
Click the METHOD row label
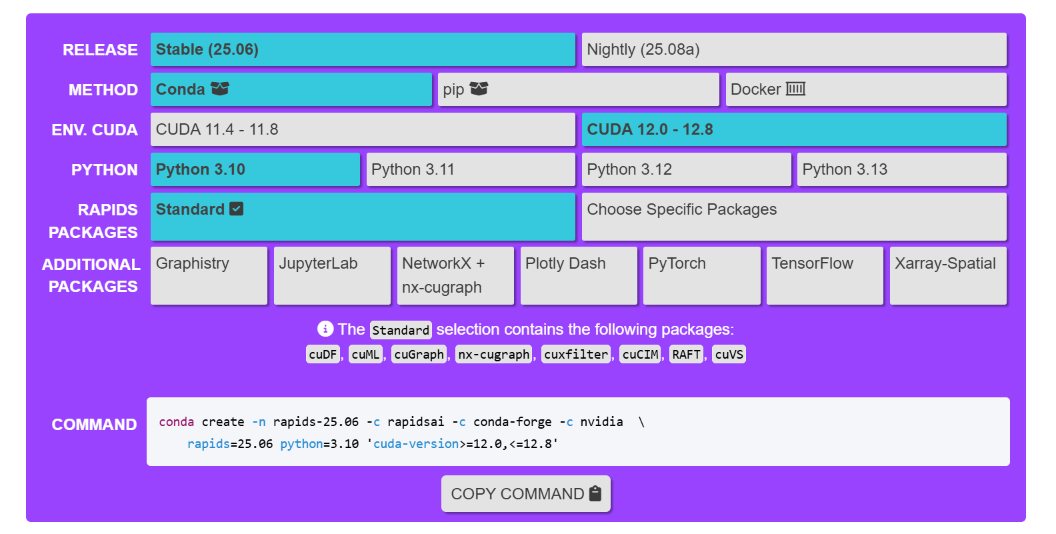click(103, 90)
